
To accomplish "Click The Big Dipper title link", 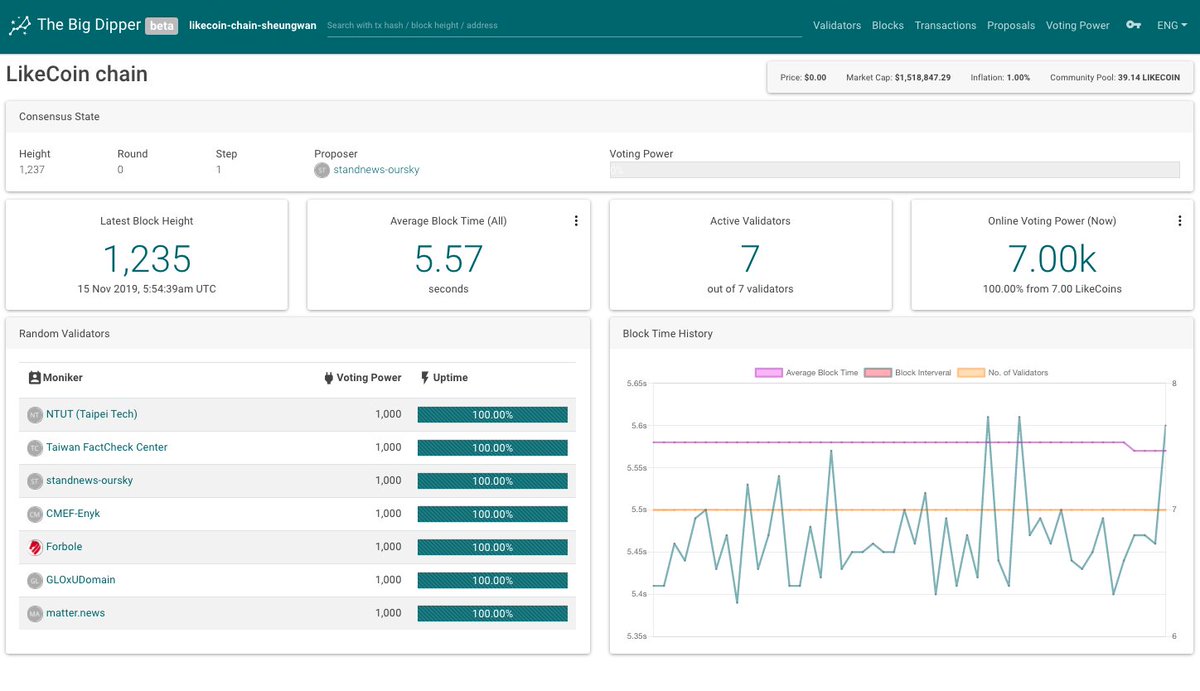I will (x=88, y=25).
